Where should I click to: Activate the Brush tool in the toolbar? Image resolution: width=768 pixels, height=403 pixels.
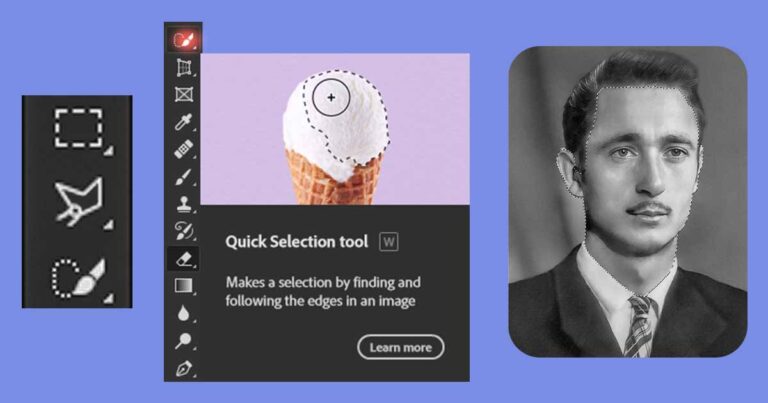[184, 177]
